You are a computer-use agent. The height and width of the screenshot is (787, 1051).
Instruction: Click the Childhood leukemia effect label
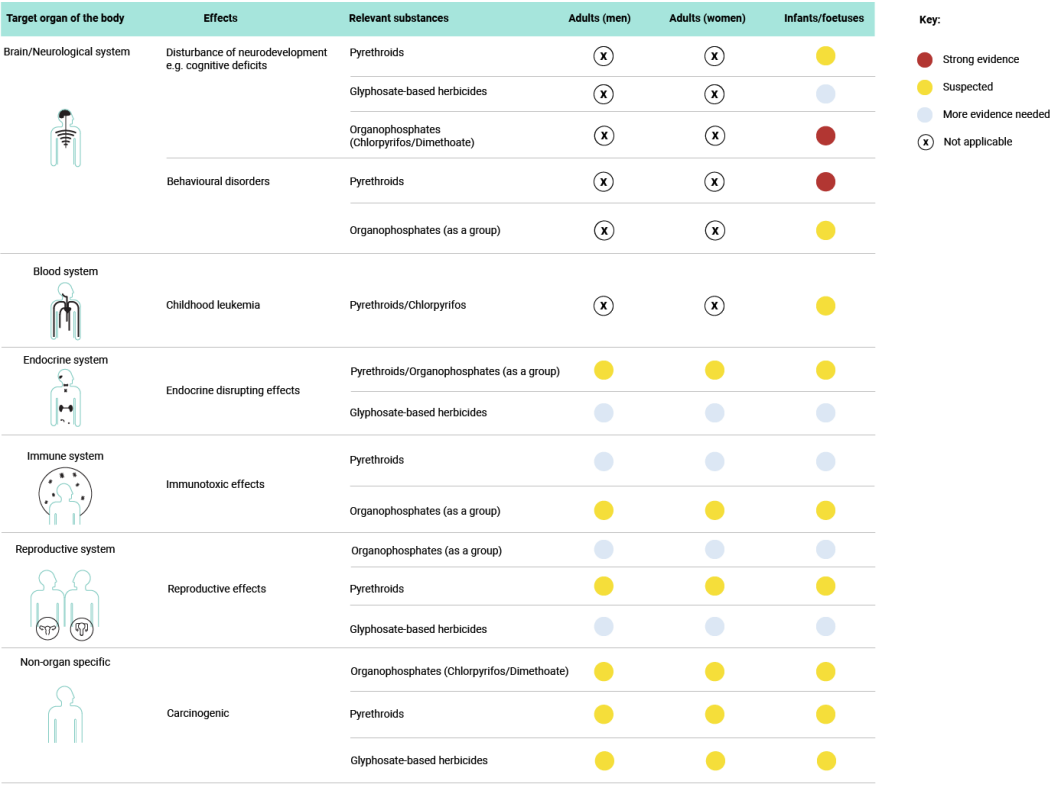coord(213,305)
